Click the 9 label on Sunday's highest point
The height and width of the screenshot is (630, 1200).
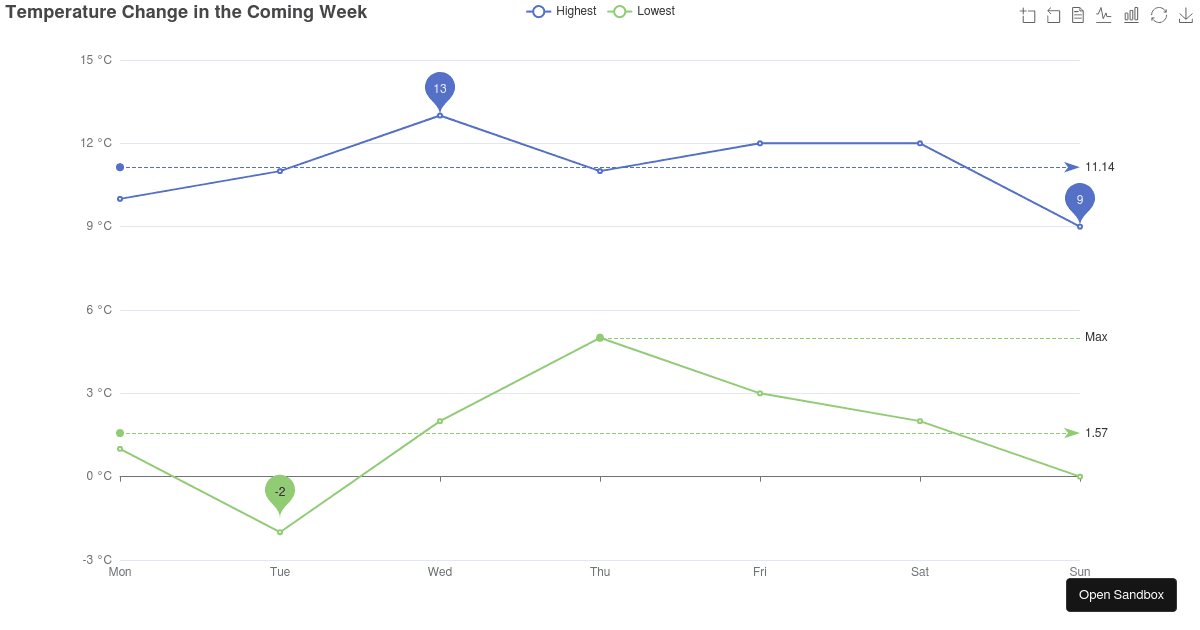pyautogui.click(x=1080, y=199)
